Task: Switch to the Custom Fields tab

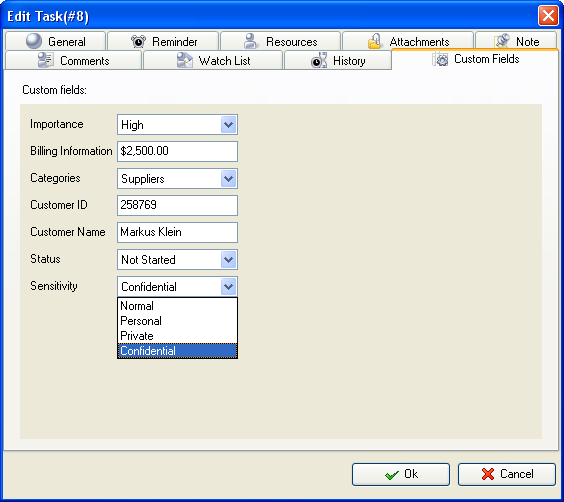Action: tap(475, 59)
